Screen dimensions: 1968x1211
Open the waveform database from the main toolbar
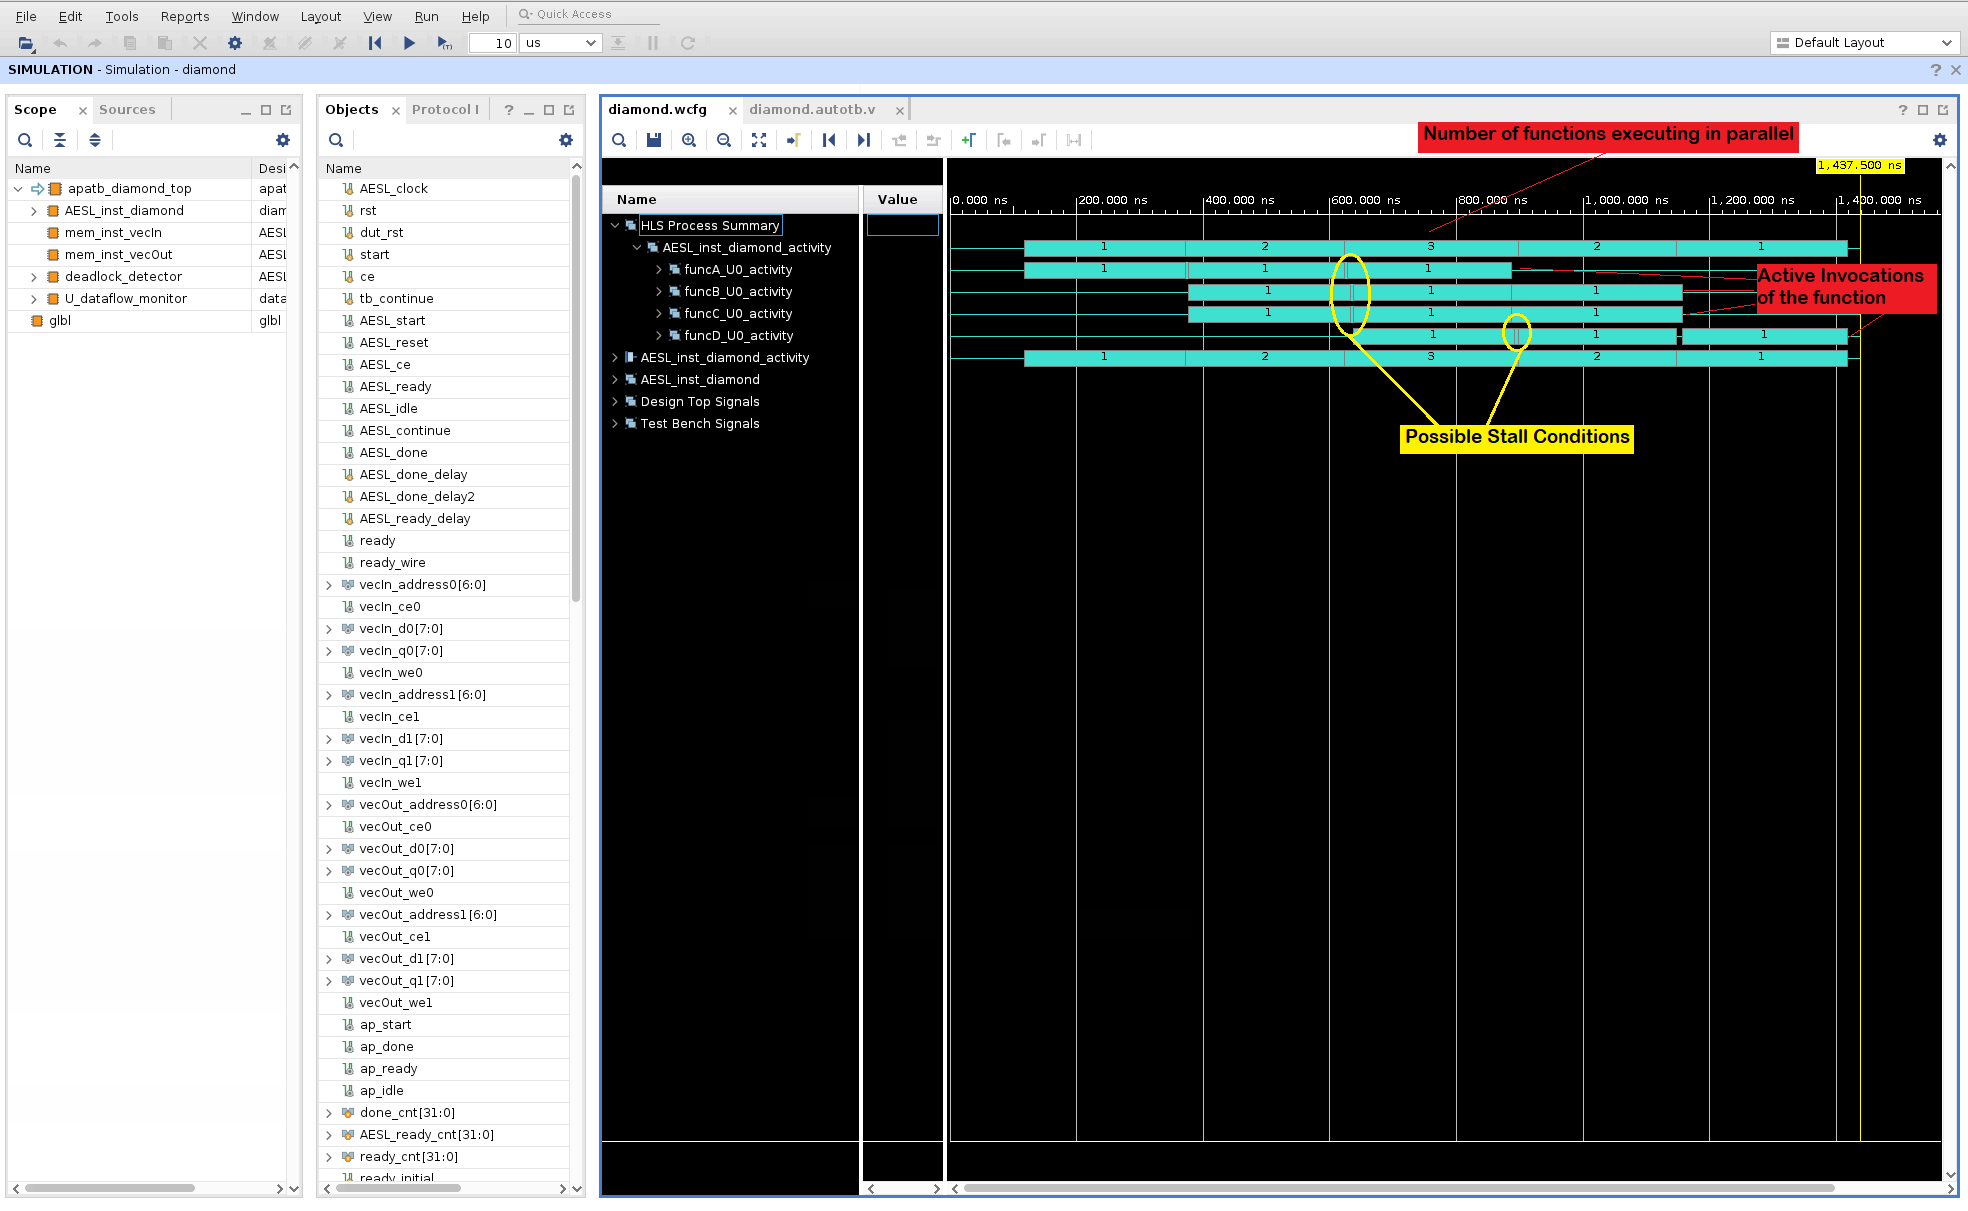pyautogui.click(x=26, y=43)
